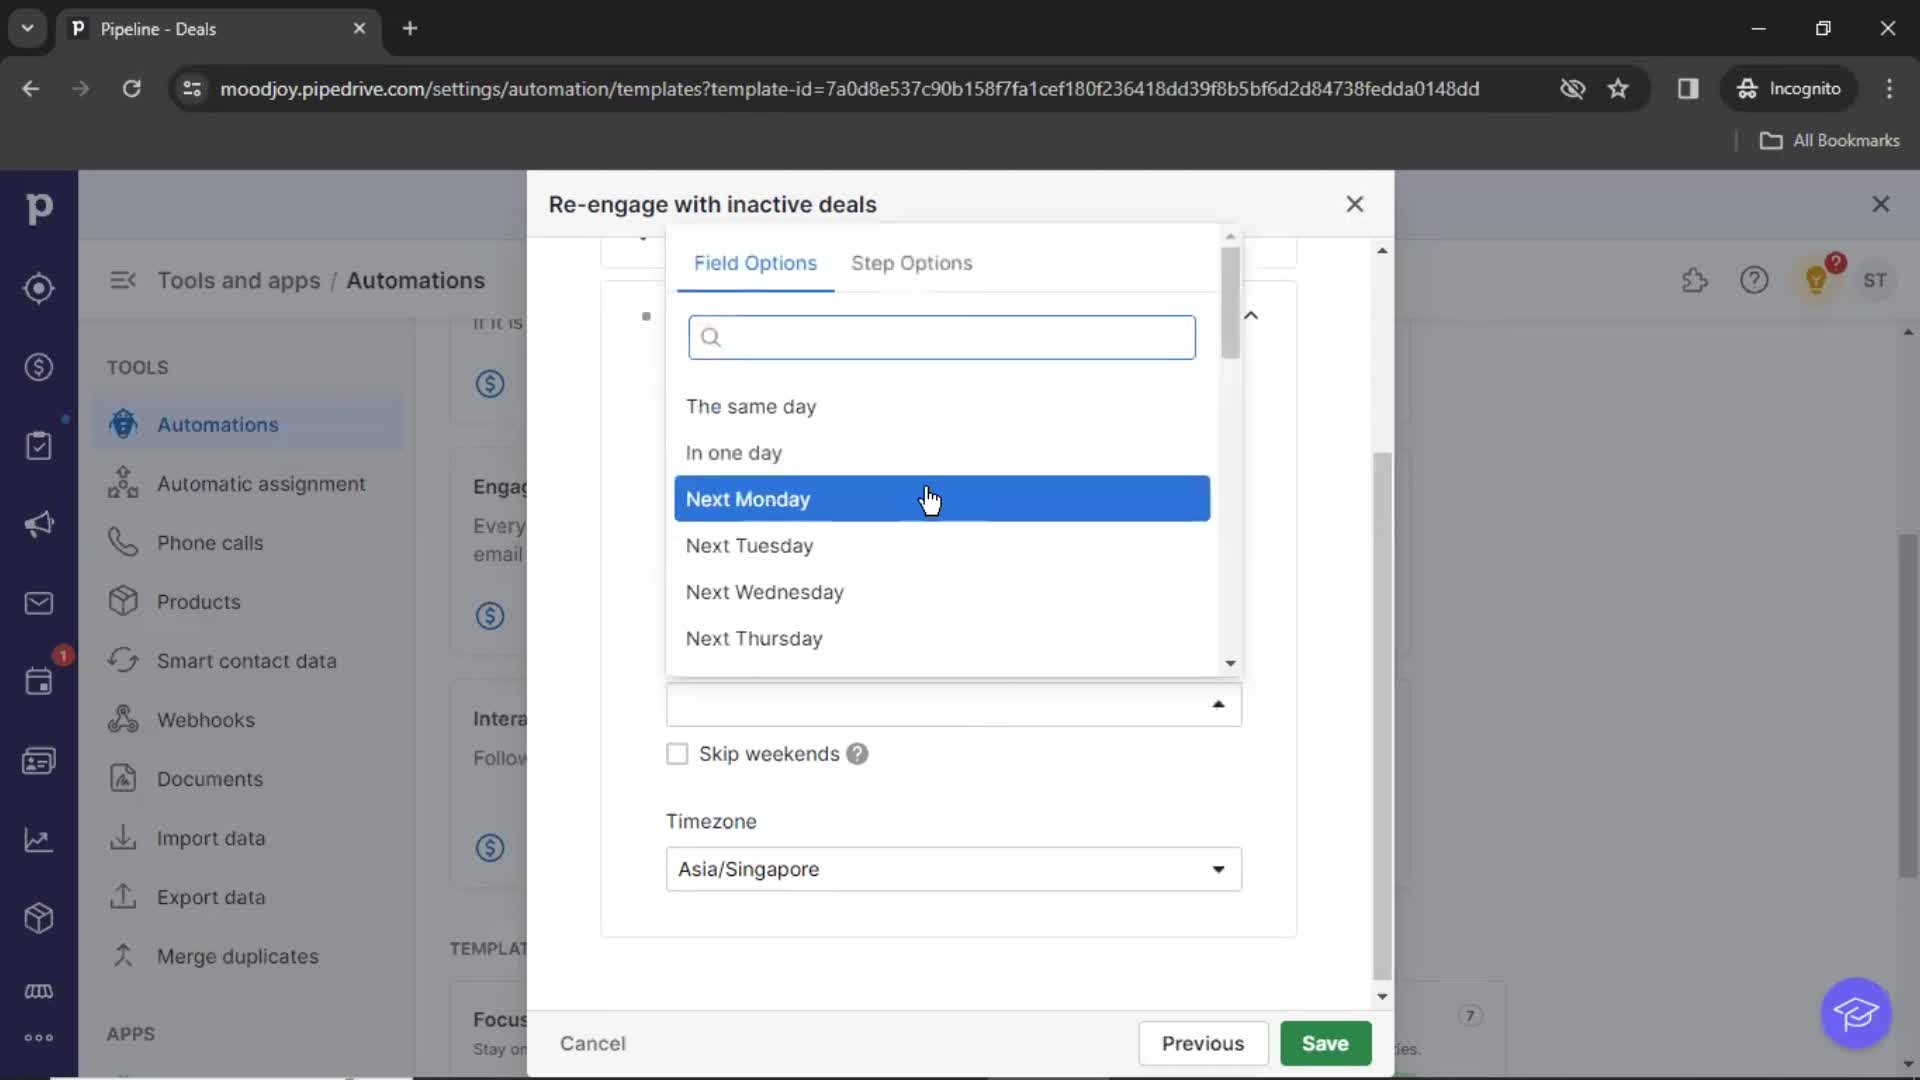This screenshot has width=1920, height=1080.
Task: Select the Phone calls icon
Action: click(125, 542)
